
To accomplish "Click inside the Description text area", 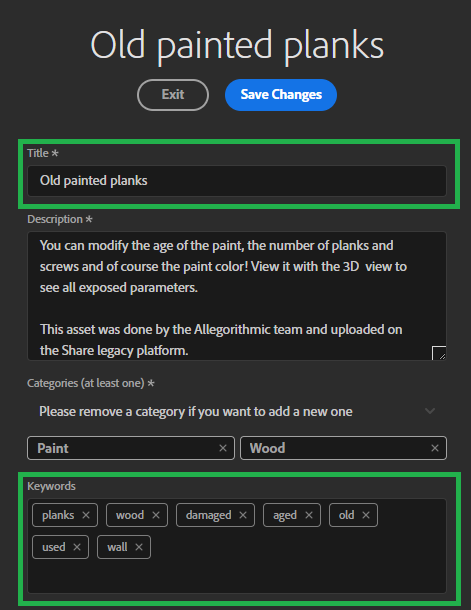I will click(237, 296).
